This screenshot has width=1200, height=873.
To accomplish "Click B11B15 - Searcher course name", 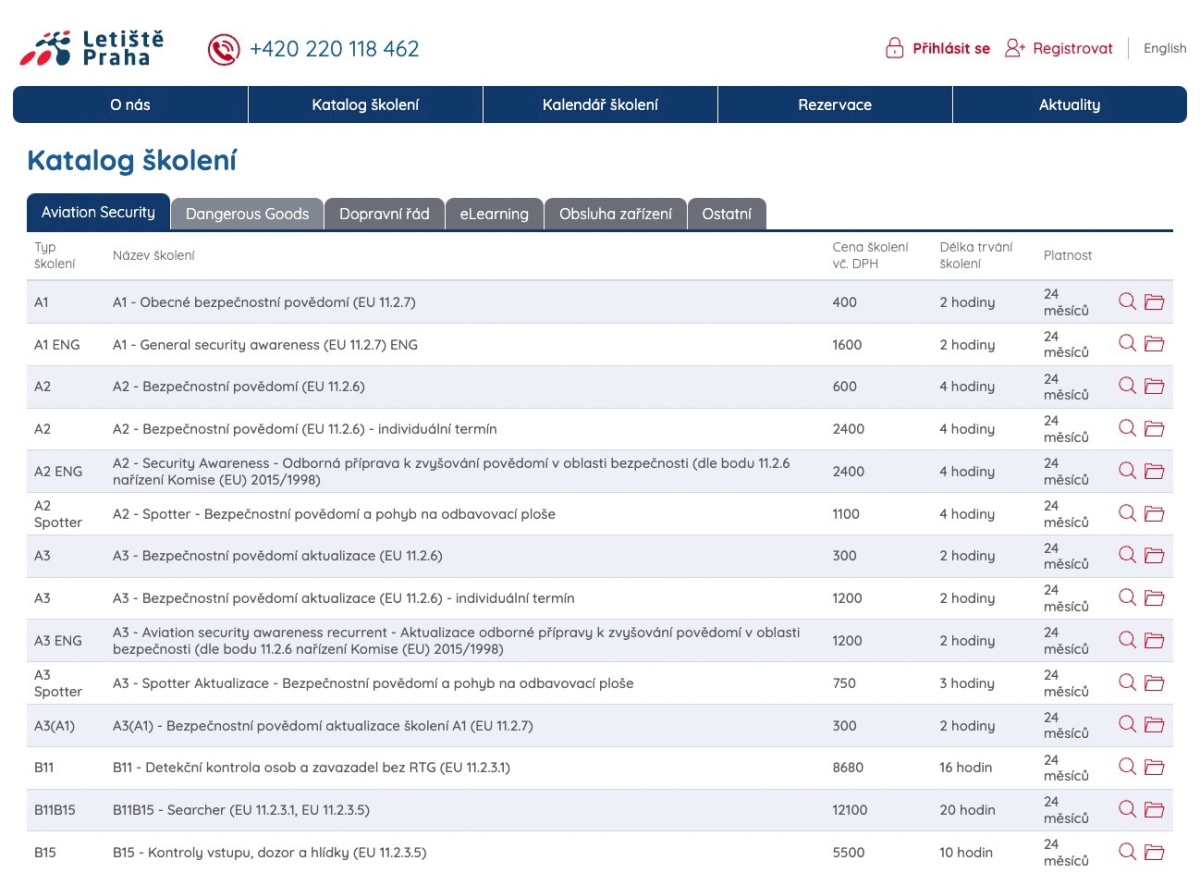I will [241, 810].
